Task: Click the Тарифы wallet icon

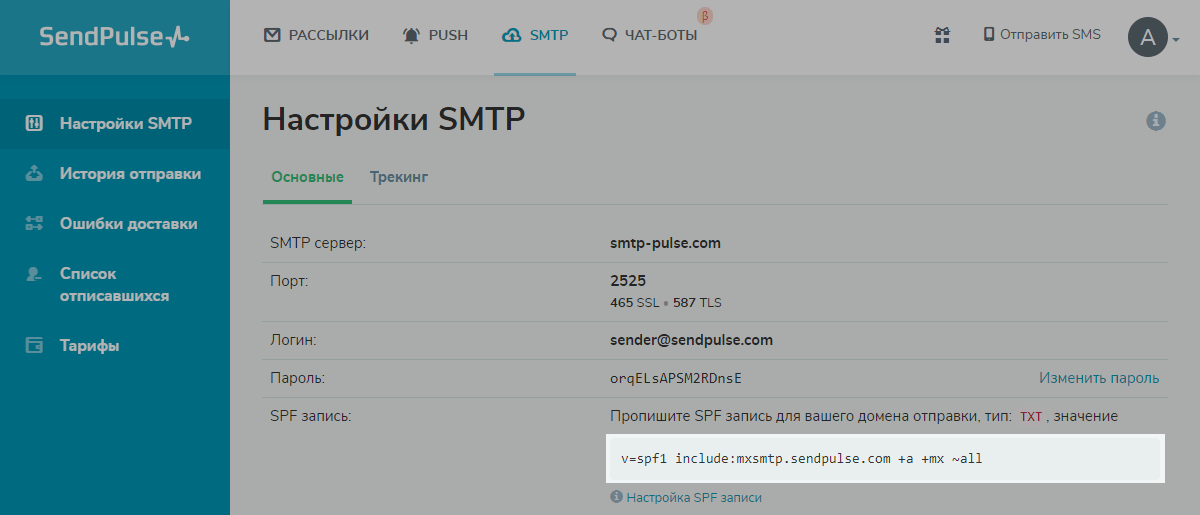Action: pyautogui.click(x=34, y=346)
